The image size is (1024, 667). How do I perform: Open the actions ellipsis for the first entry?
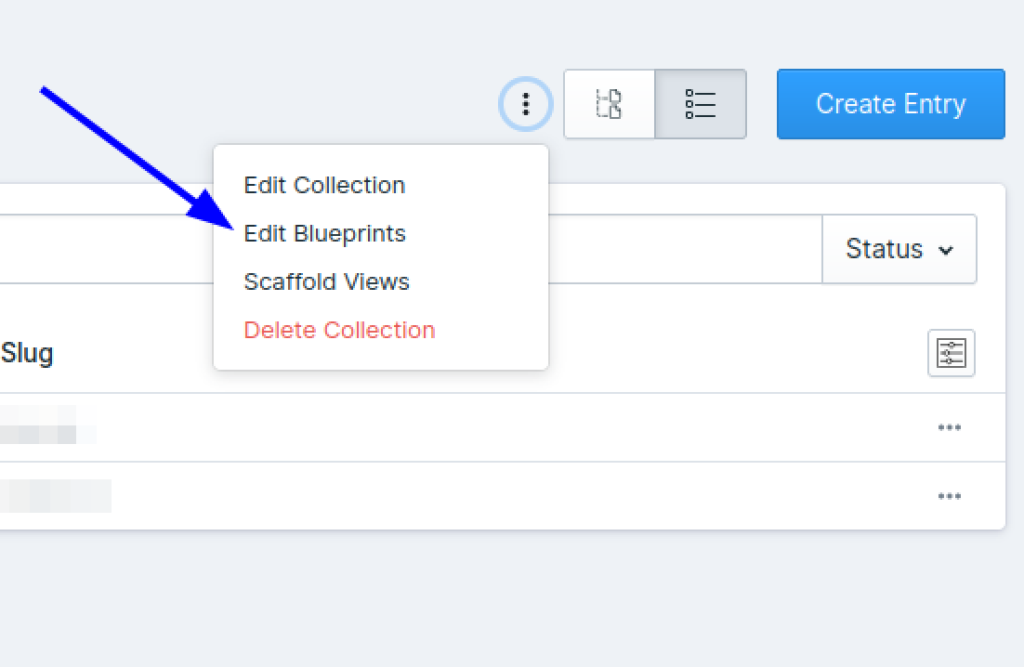pyautogui.click(x=949, y=427)
